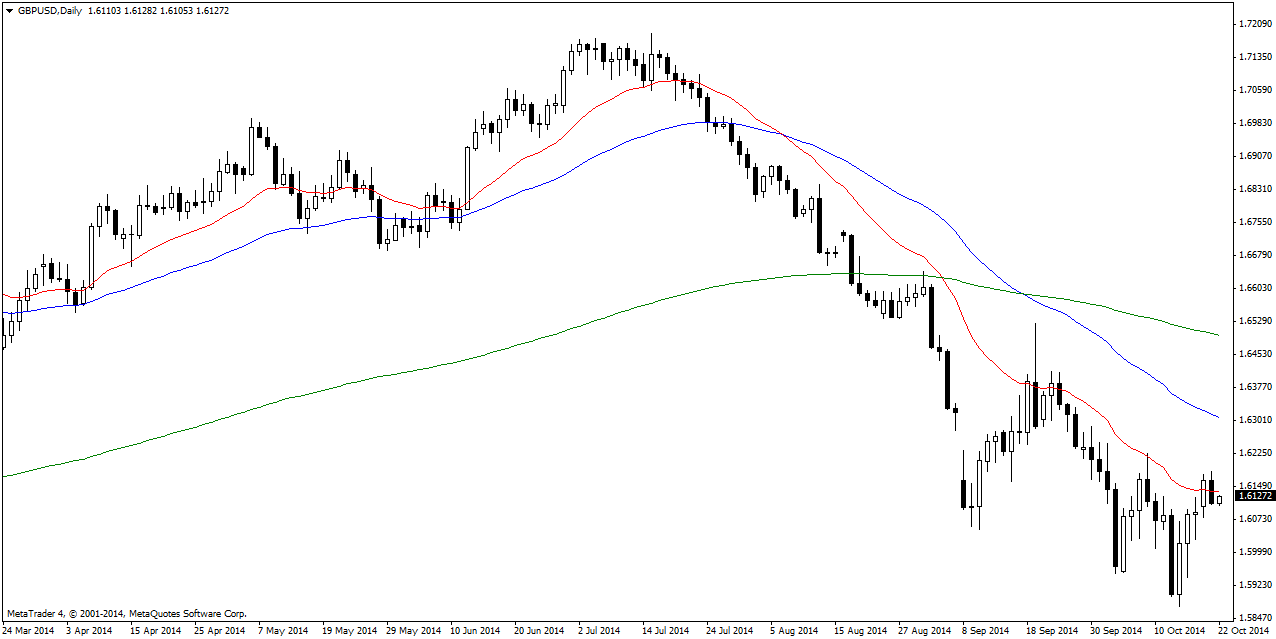Screen dimensions: 1276x639
Task: Click the 10 Jun 2014 time axis label
Action: pos(474,631)
